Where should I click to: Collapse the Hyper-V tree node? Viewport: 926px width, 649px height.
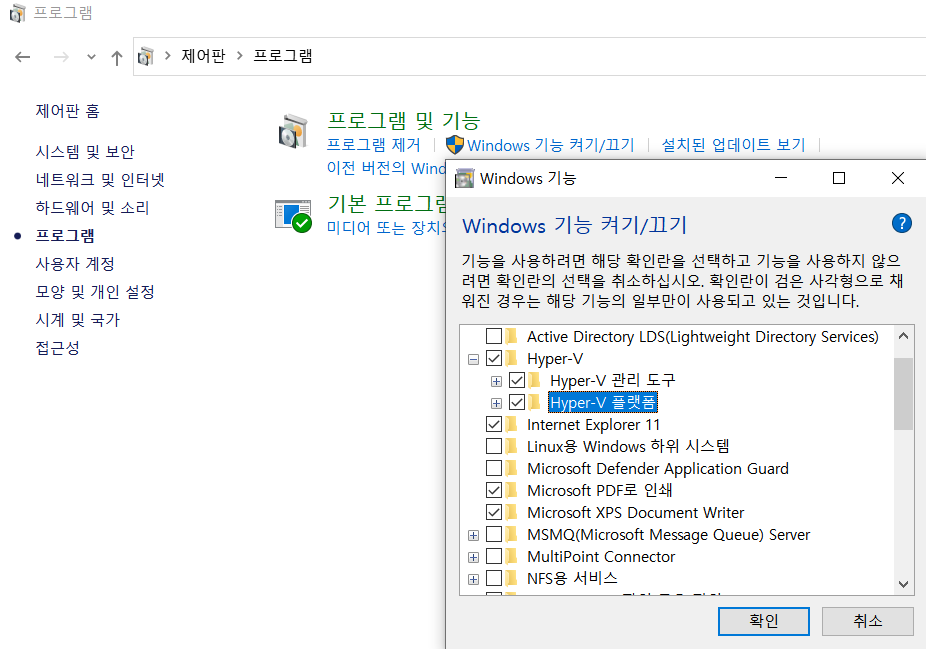(x=473, y=359)
